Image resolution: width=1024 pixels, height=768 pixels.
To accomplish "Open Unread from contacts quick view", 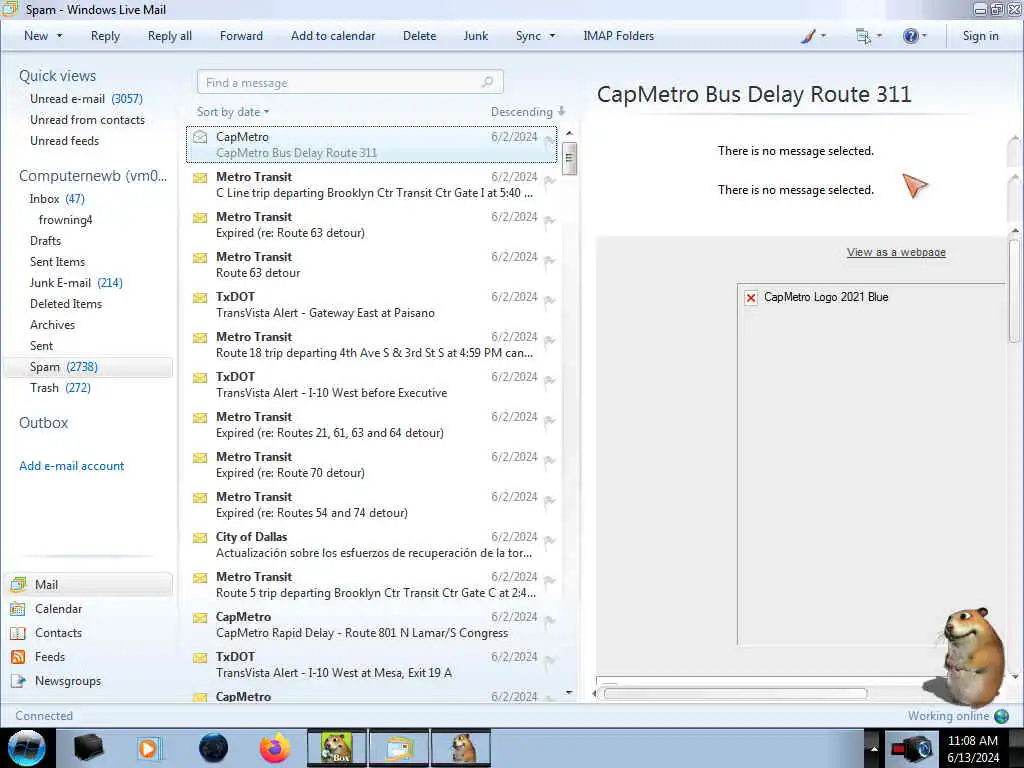I will 87,120.
